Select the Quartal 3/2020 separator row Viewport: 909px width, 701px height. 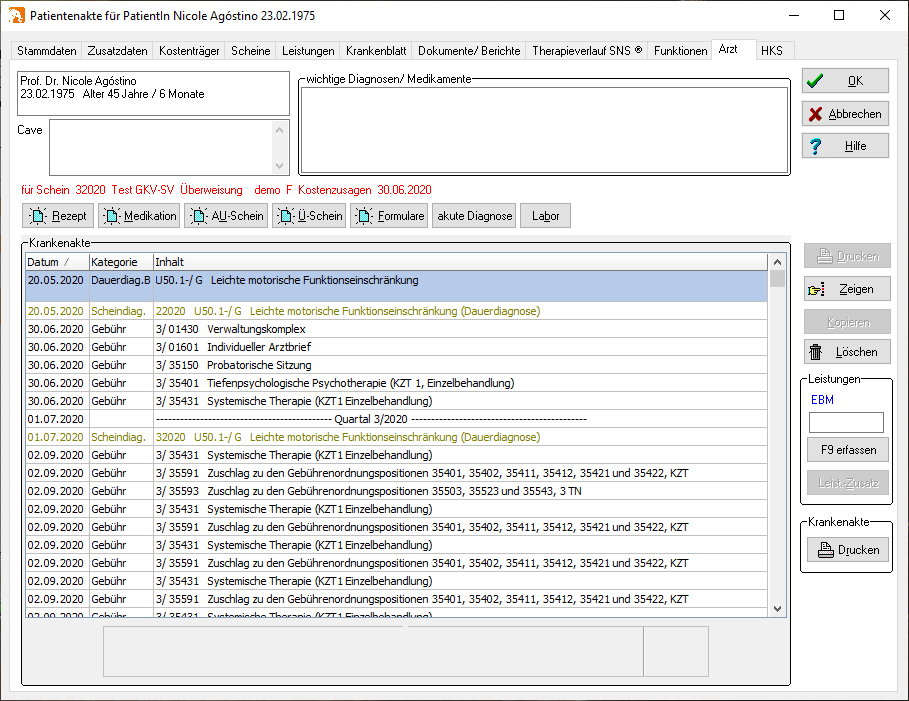click(397, 419)
